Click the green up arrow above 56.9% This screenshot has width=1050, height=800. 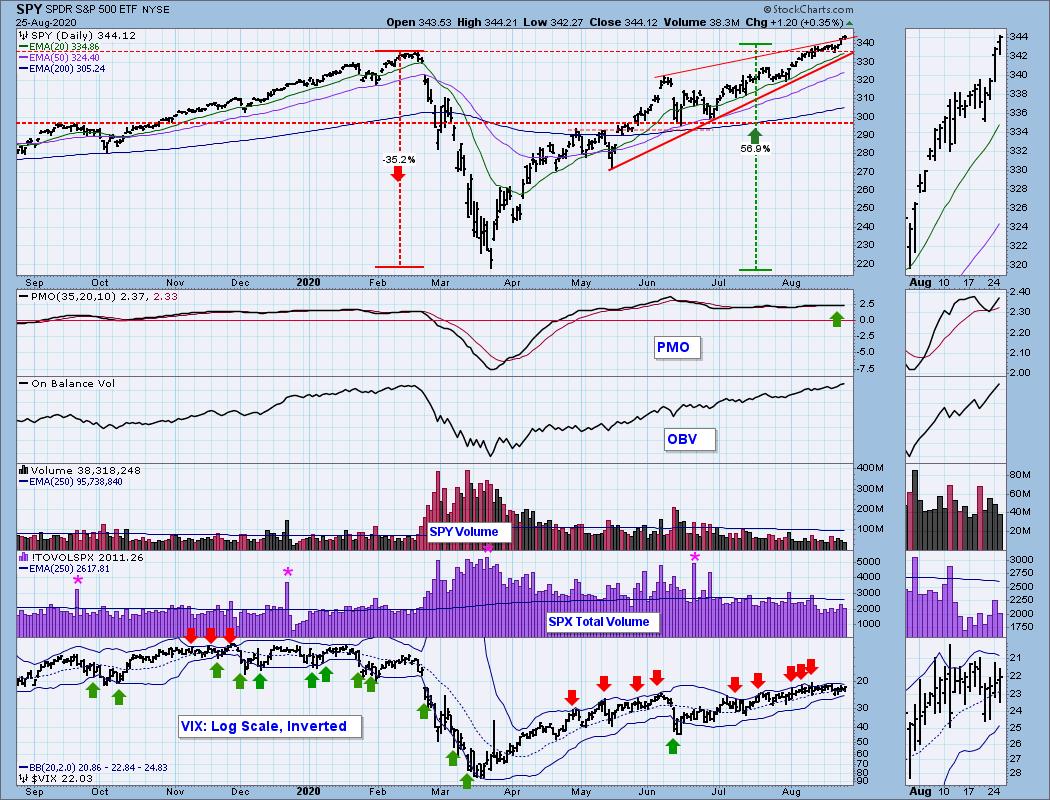coord(755,135)
